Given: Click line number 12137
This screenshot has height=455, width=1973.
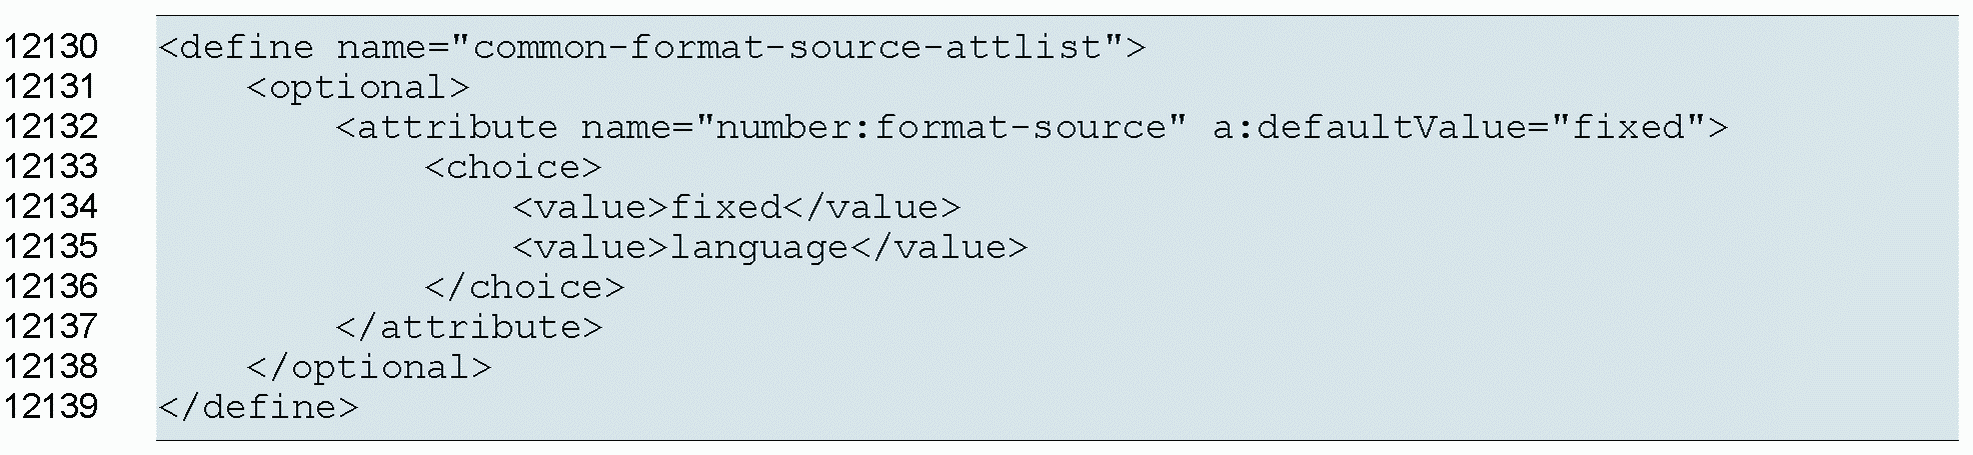Looking at the screenshot, I should [x=50, y=327].
